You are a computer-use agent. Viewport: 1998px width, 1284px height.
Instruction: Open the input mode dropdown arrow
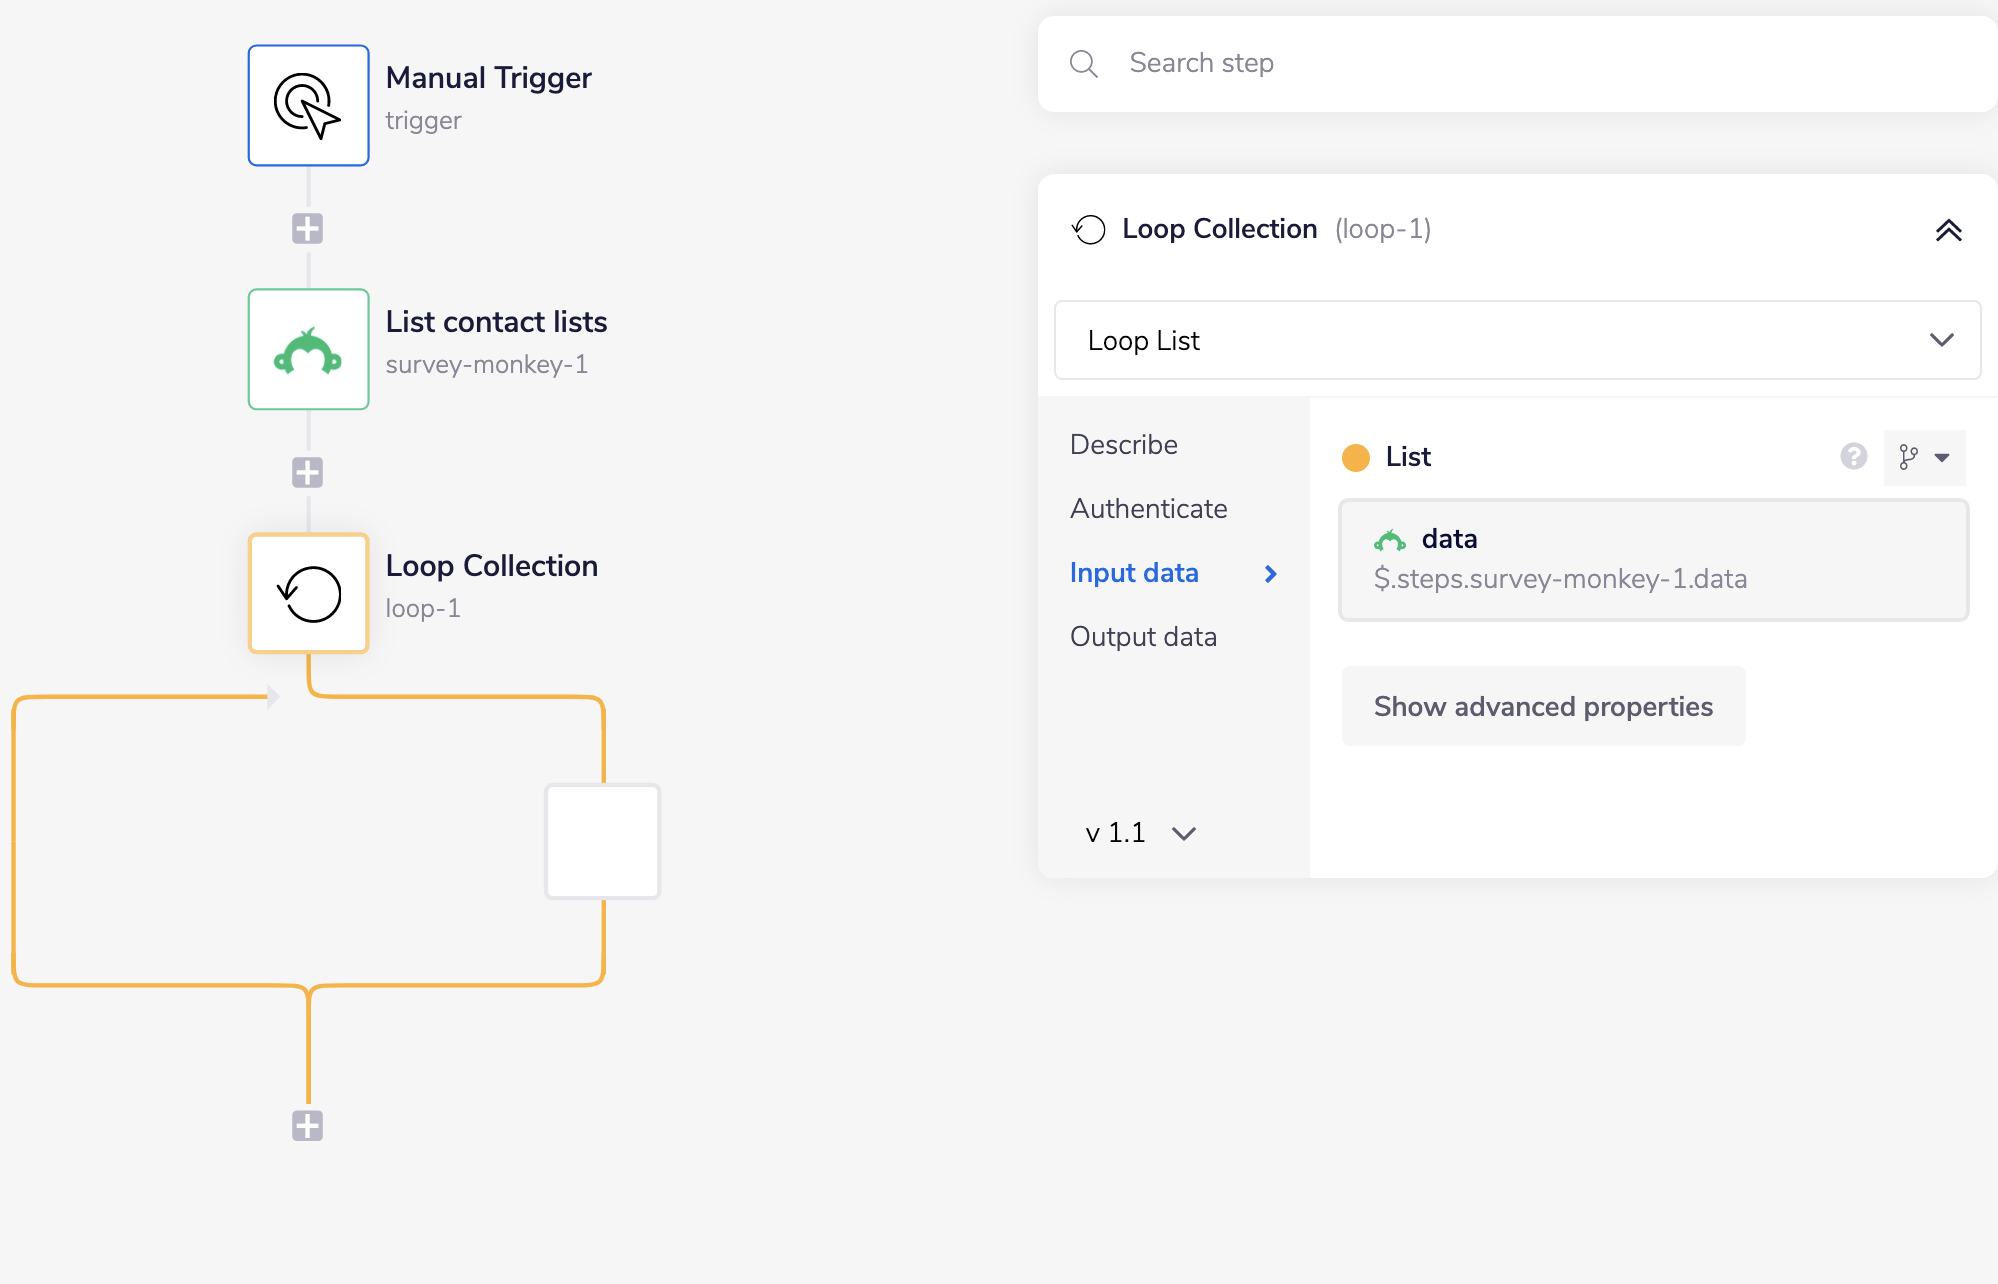pyautogui.click(x=1941, y=457)
